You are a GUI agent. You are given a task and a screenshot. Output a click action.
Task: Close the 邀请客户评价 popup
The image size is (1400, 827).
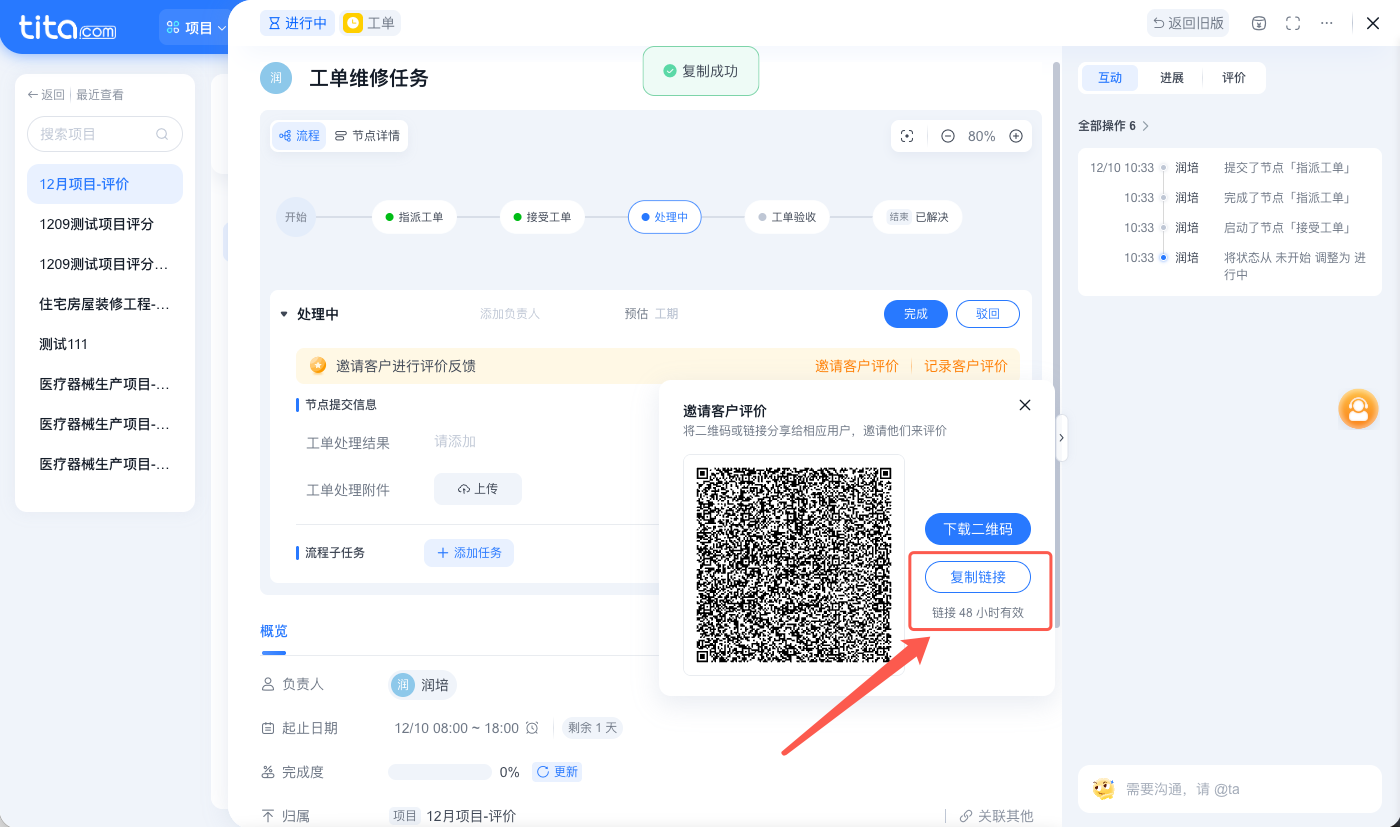1024,405
